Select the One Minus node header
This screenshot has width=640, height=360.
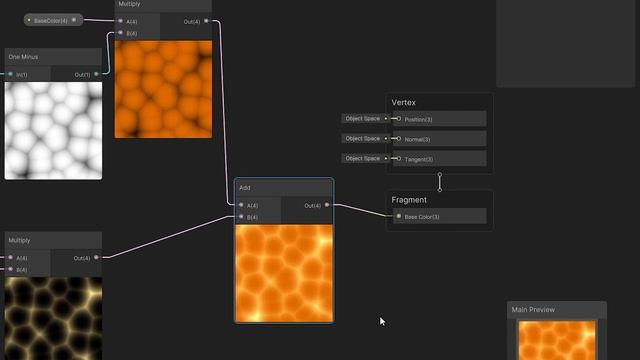point(53,57)
